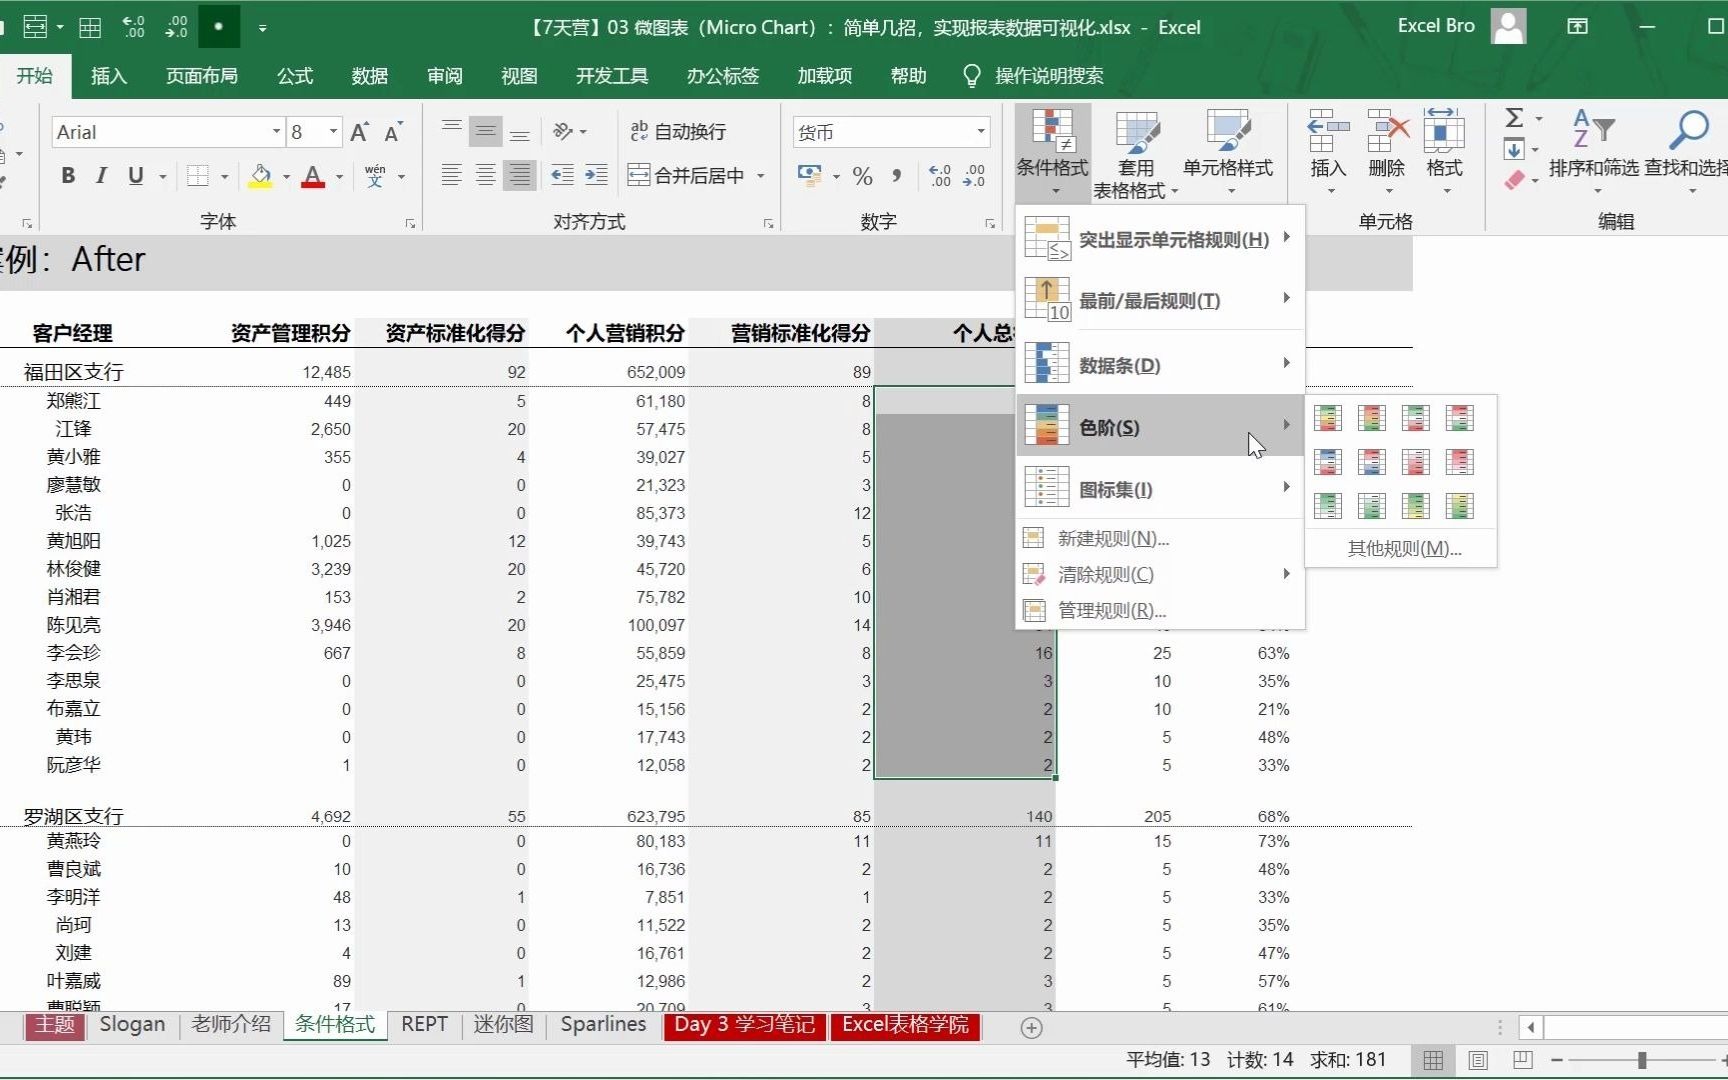The image size is (1728, 1080).
Task: Click the comma style icon
Action: [897, 176]
